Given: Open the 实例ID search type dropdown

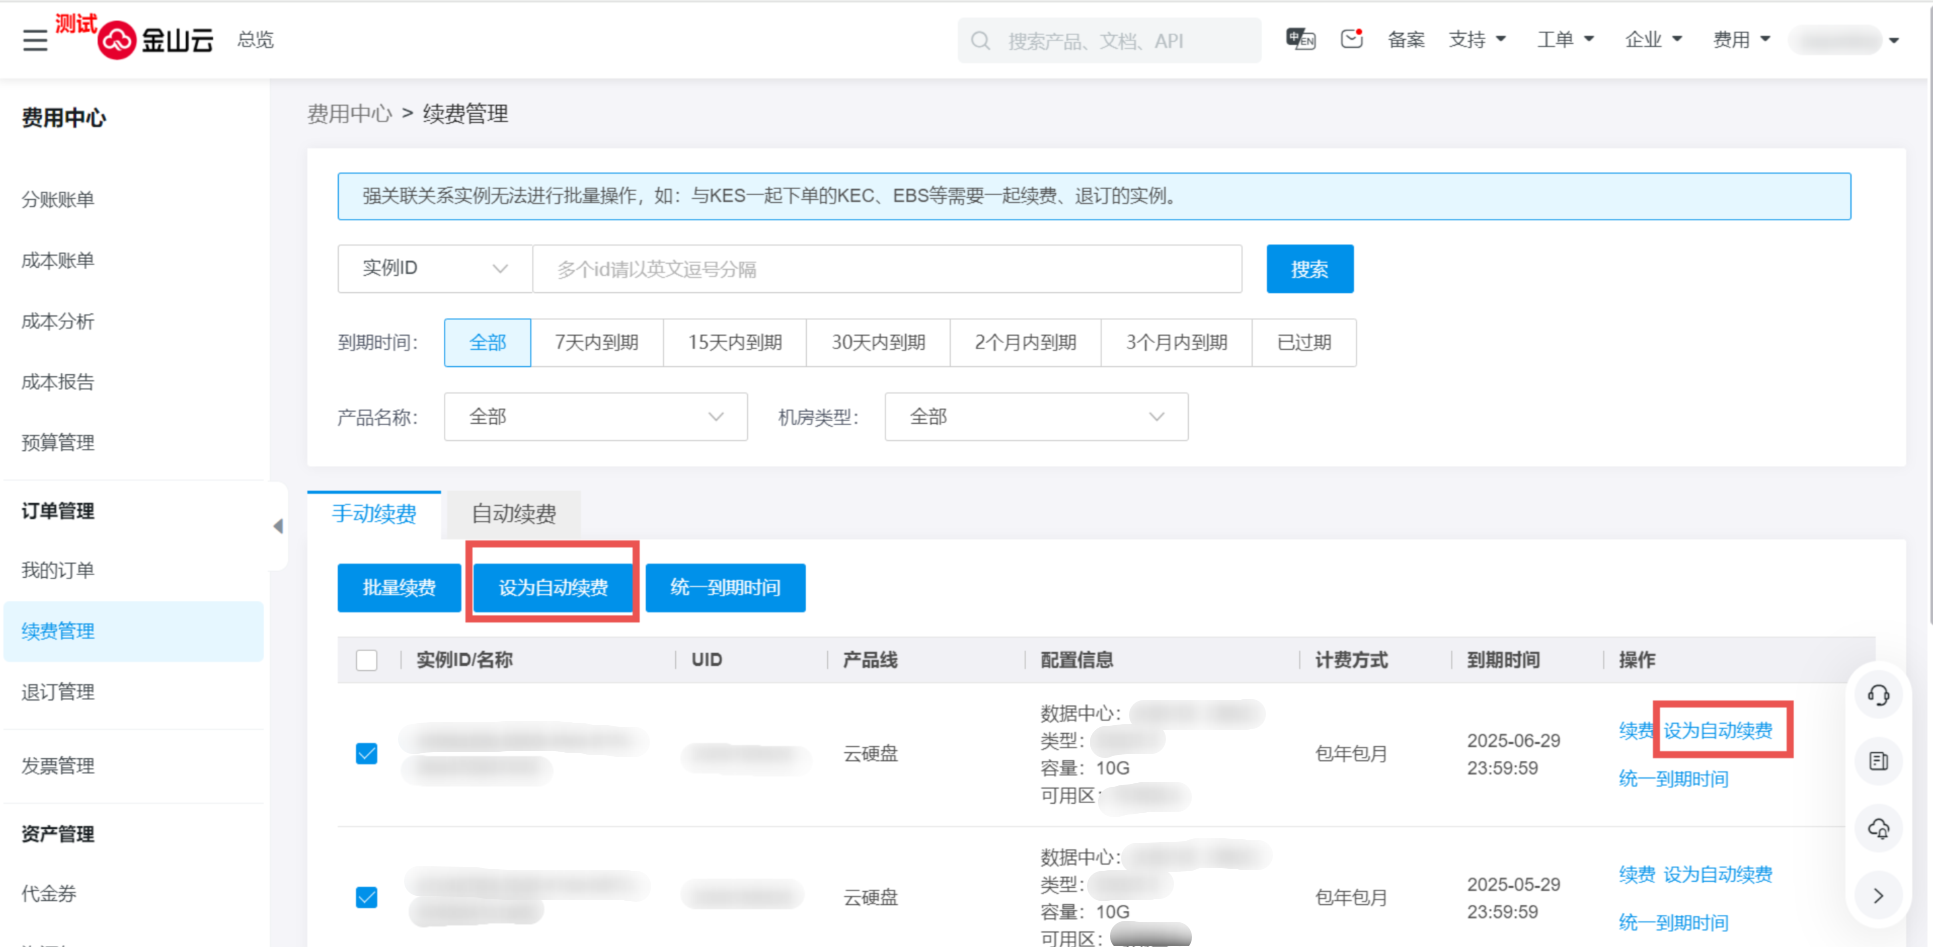Looking at the screenshot, I should pos(435,269).
